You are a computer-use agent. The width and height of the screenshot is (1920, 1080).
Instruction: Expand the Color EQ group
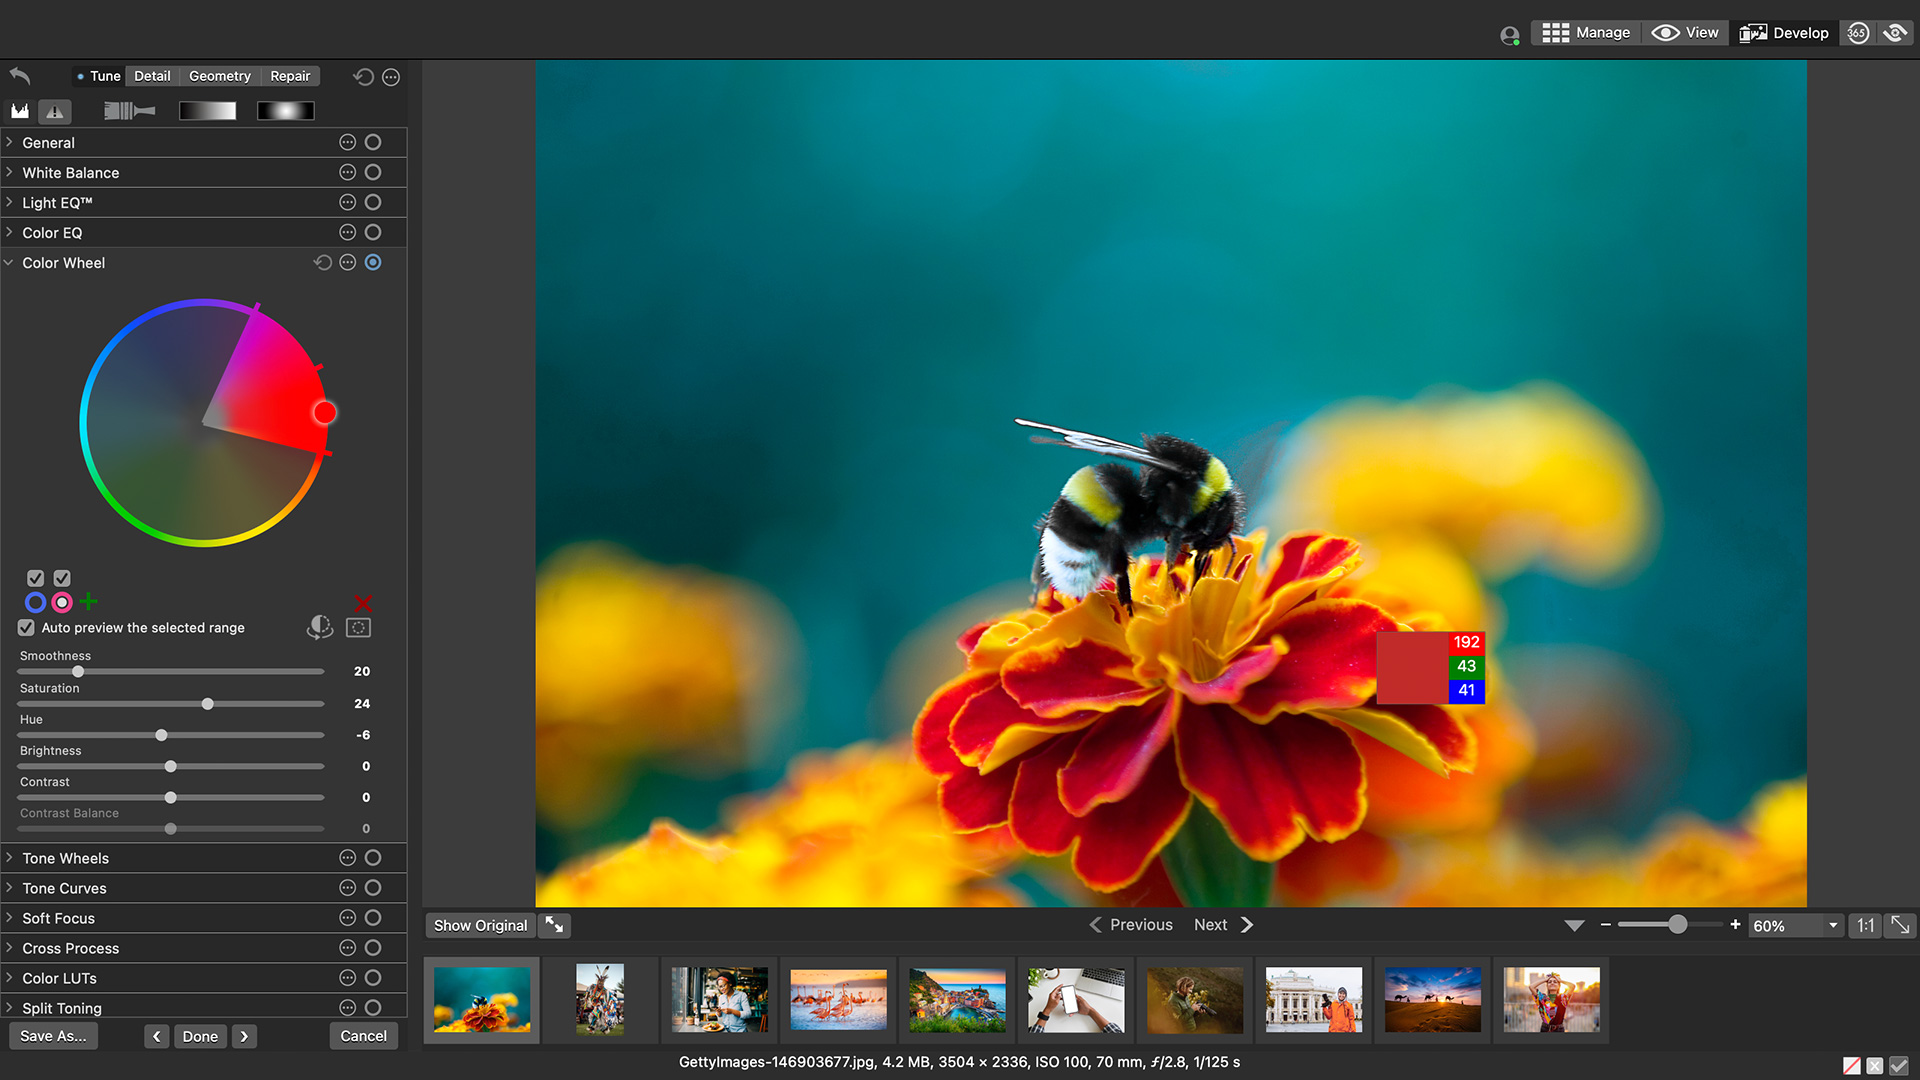tap(9, 232)
